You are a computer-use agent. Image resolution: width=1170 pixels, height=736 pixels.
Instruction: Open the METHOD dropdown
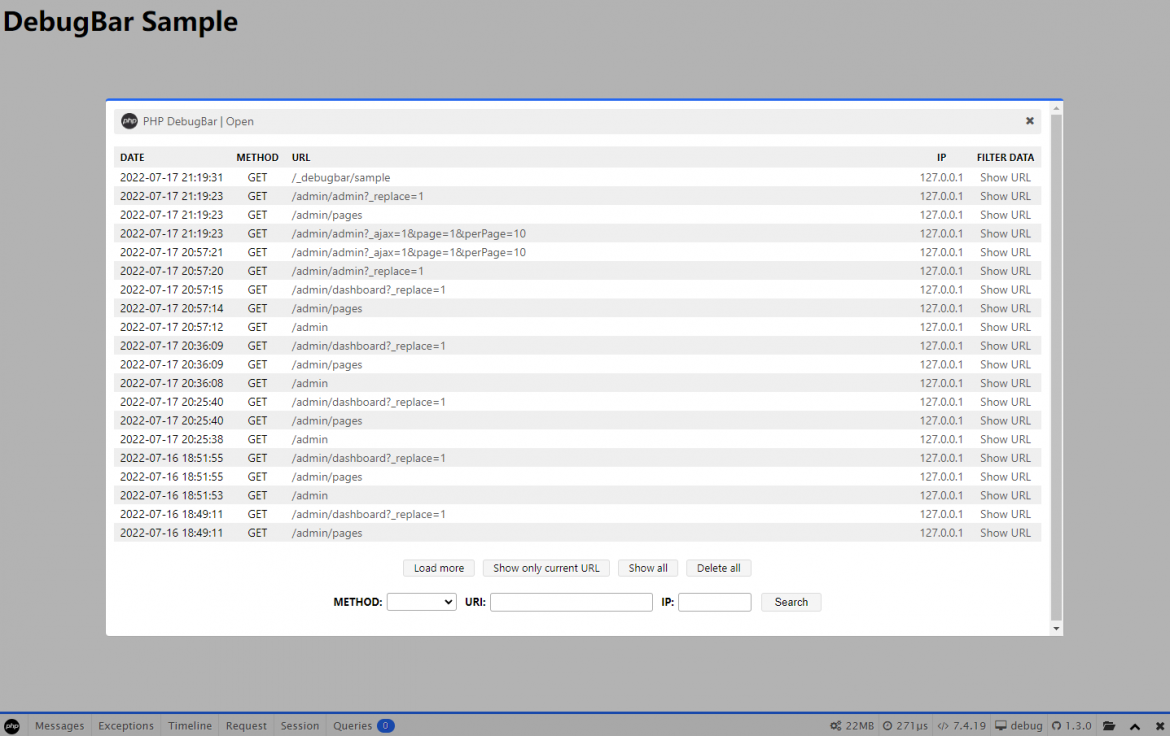click(422, 602)
